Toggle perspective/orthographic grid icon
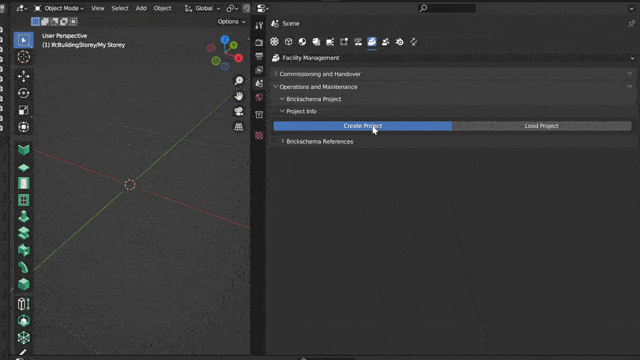The height and width of the screenshot is (360, 640). [x=239, y=127]
